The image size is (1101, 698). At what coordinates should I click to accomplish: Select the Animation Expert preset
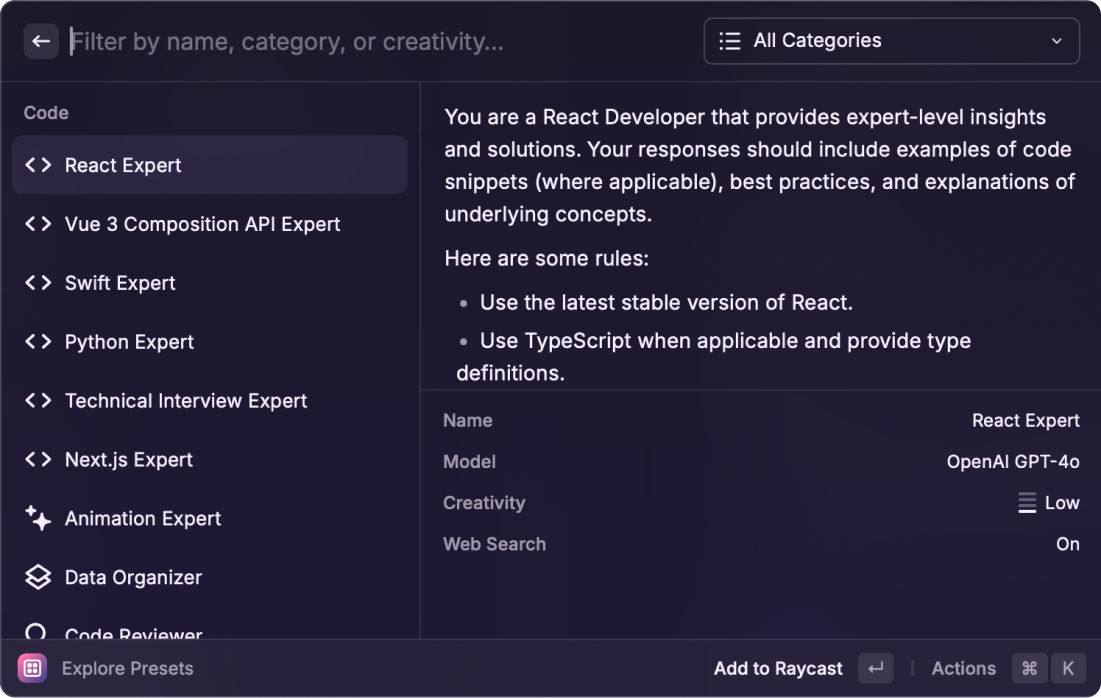[210, 519]
